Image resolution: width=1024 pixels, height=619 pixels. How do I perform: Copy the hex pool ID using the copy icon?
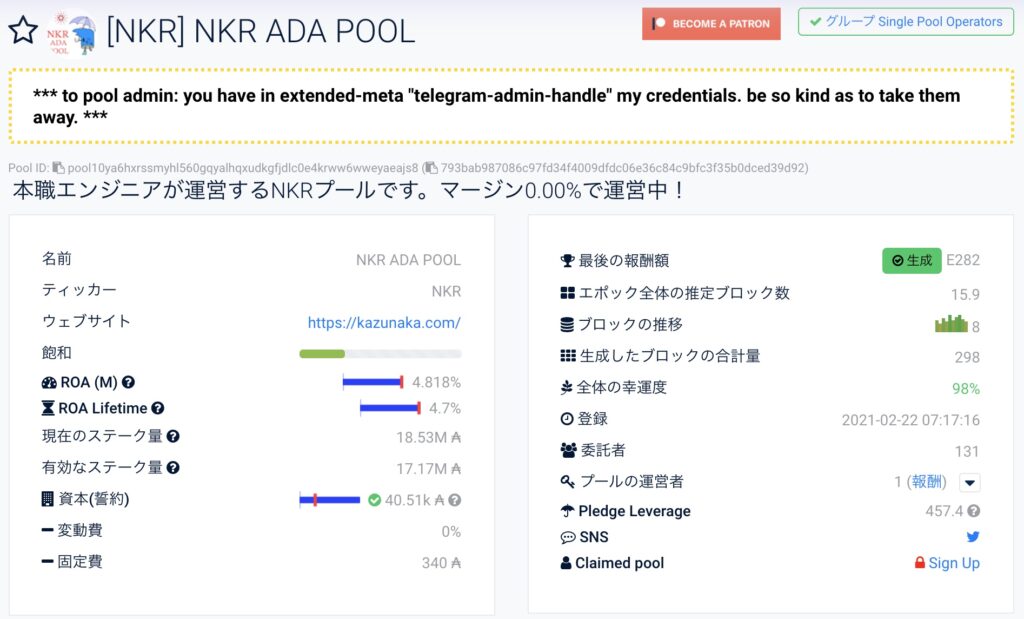431,168
